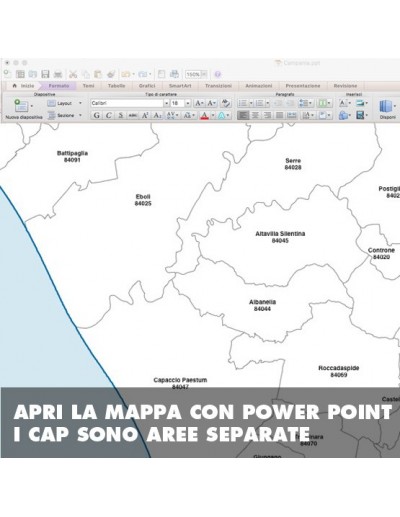400x517 pixels.
Task: Switch to the Tabelle tab
Action: tap(116, 86)
